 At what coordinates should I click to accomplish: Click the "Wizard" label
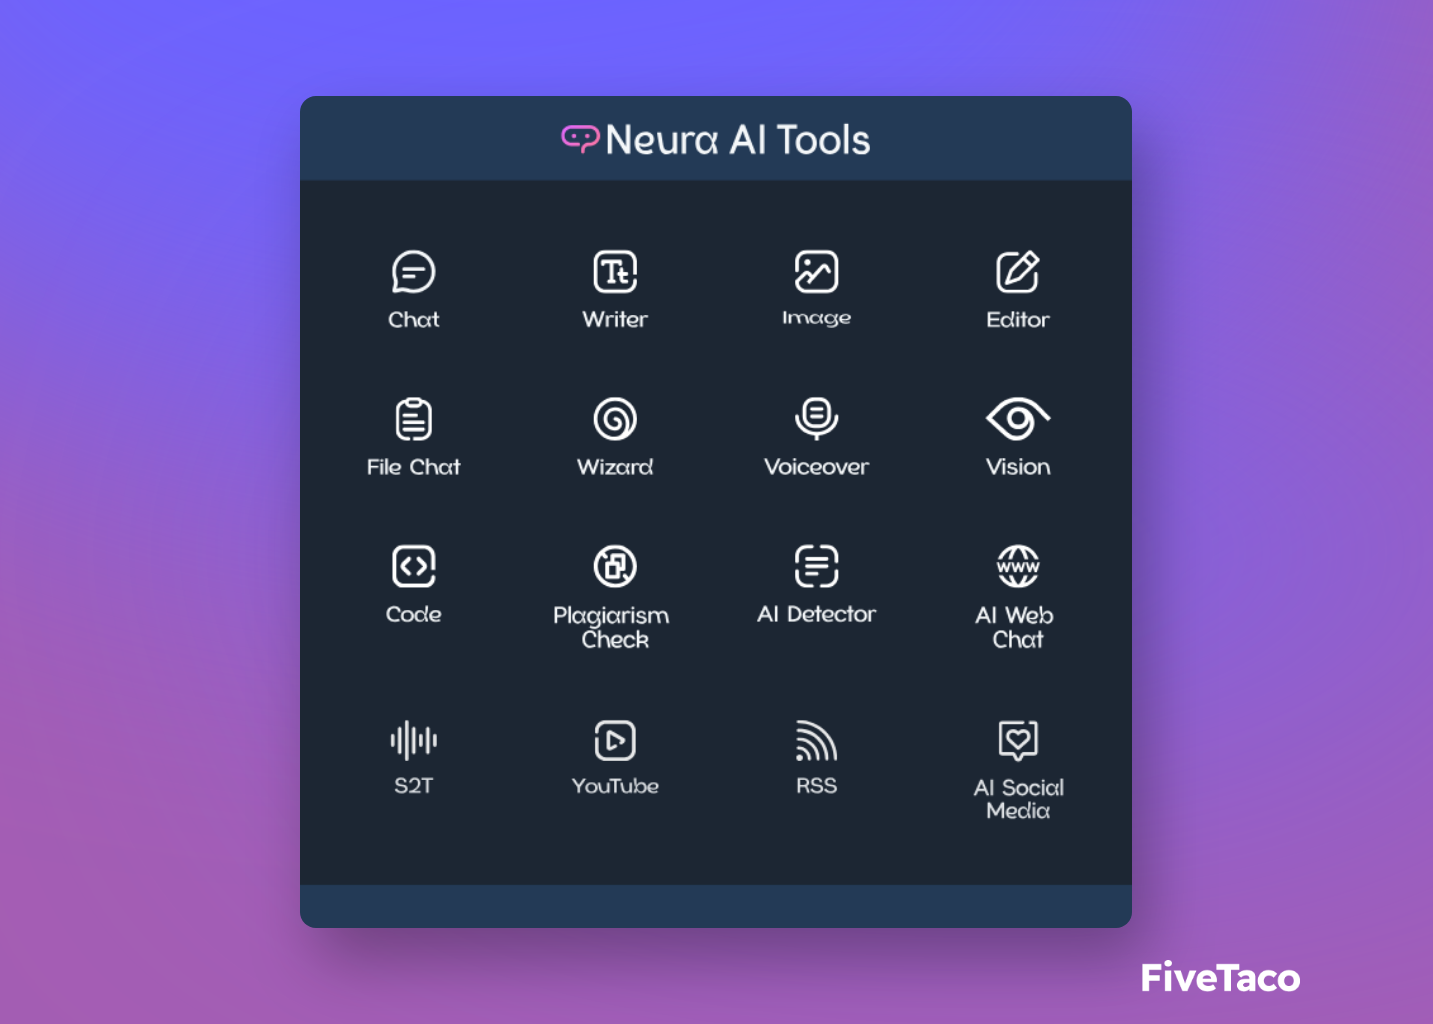615,467
